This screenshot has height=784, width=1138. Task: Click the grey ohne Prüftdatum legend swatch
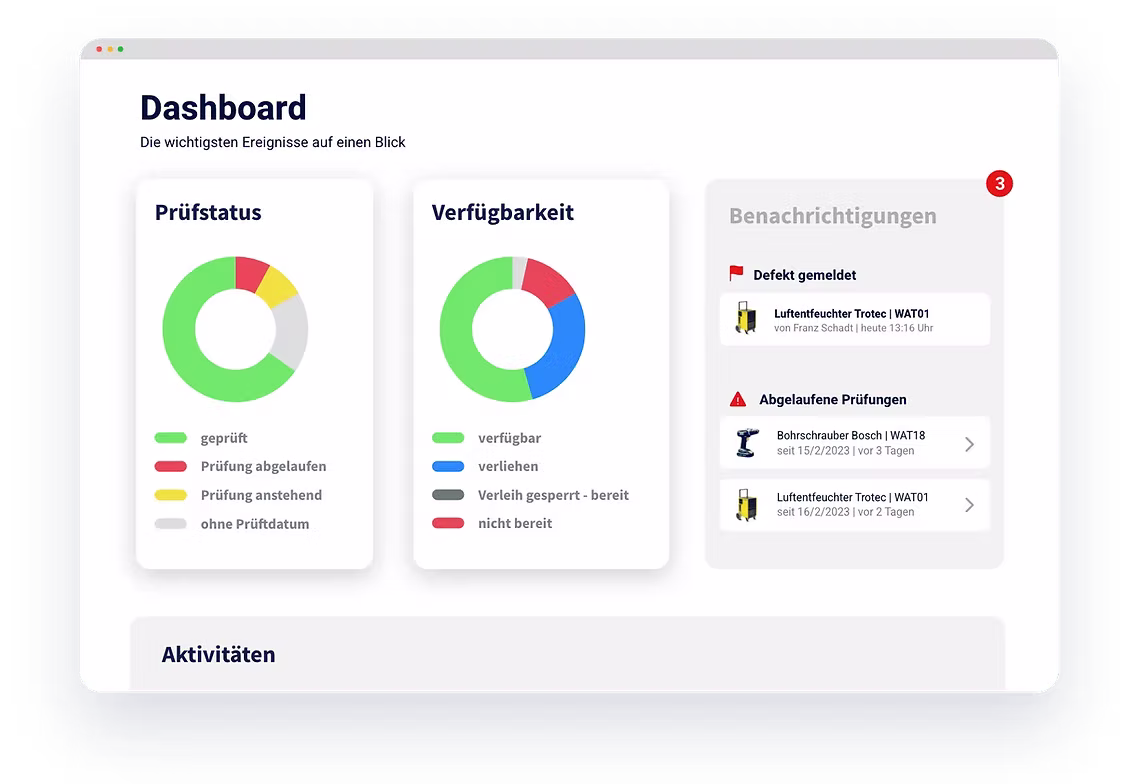(171, 523)
